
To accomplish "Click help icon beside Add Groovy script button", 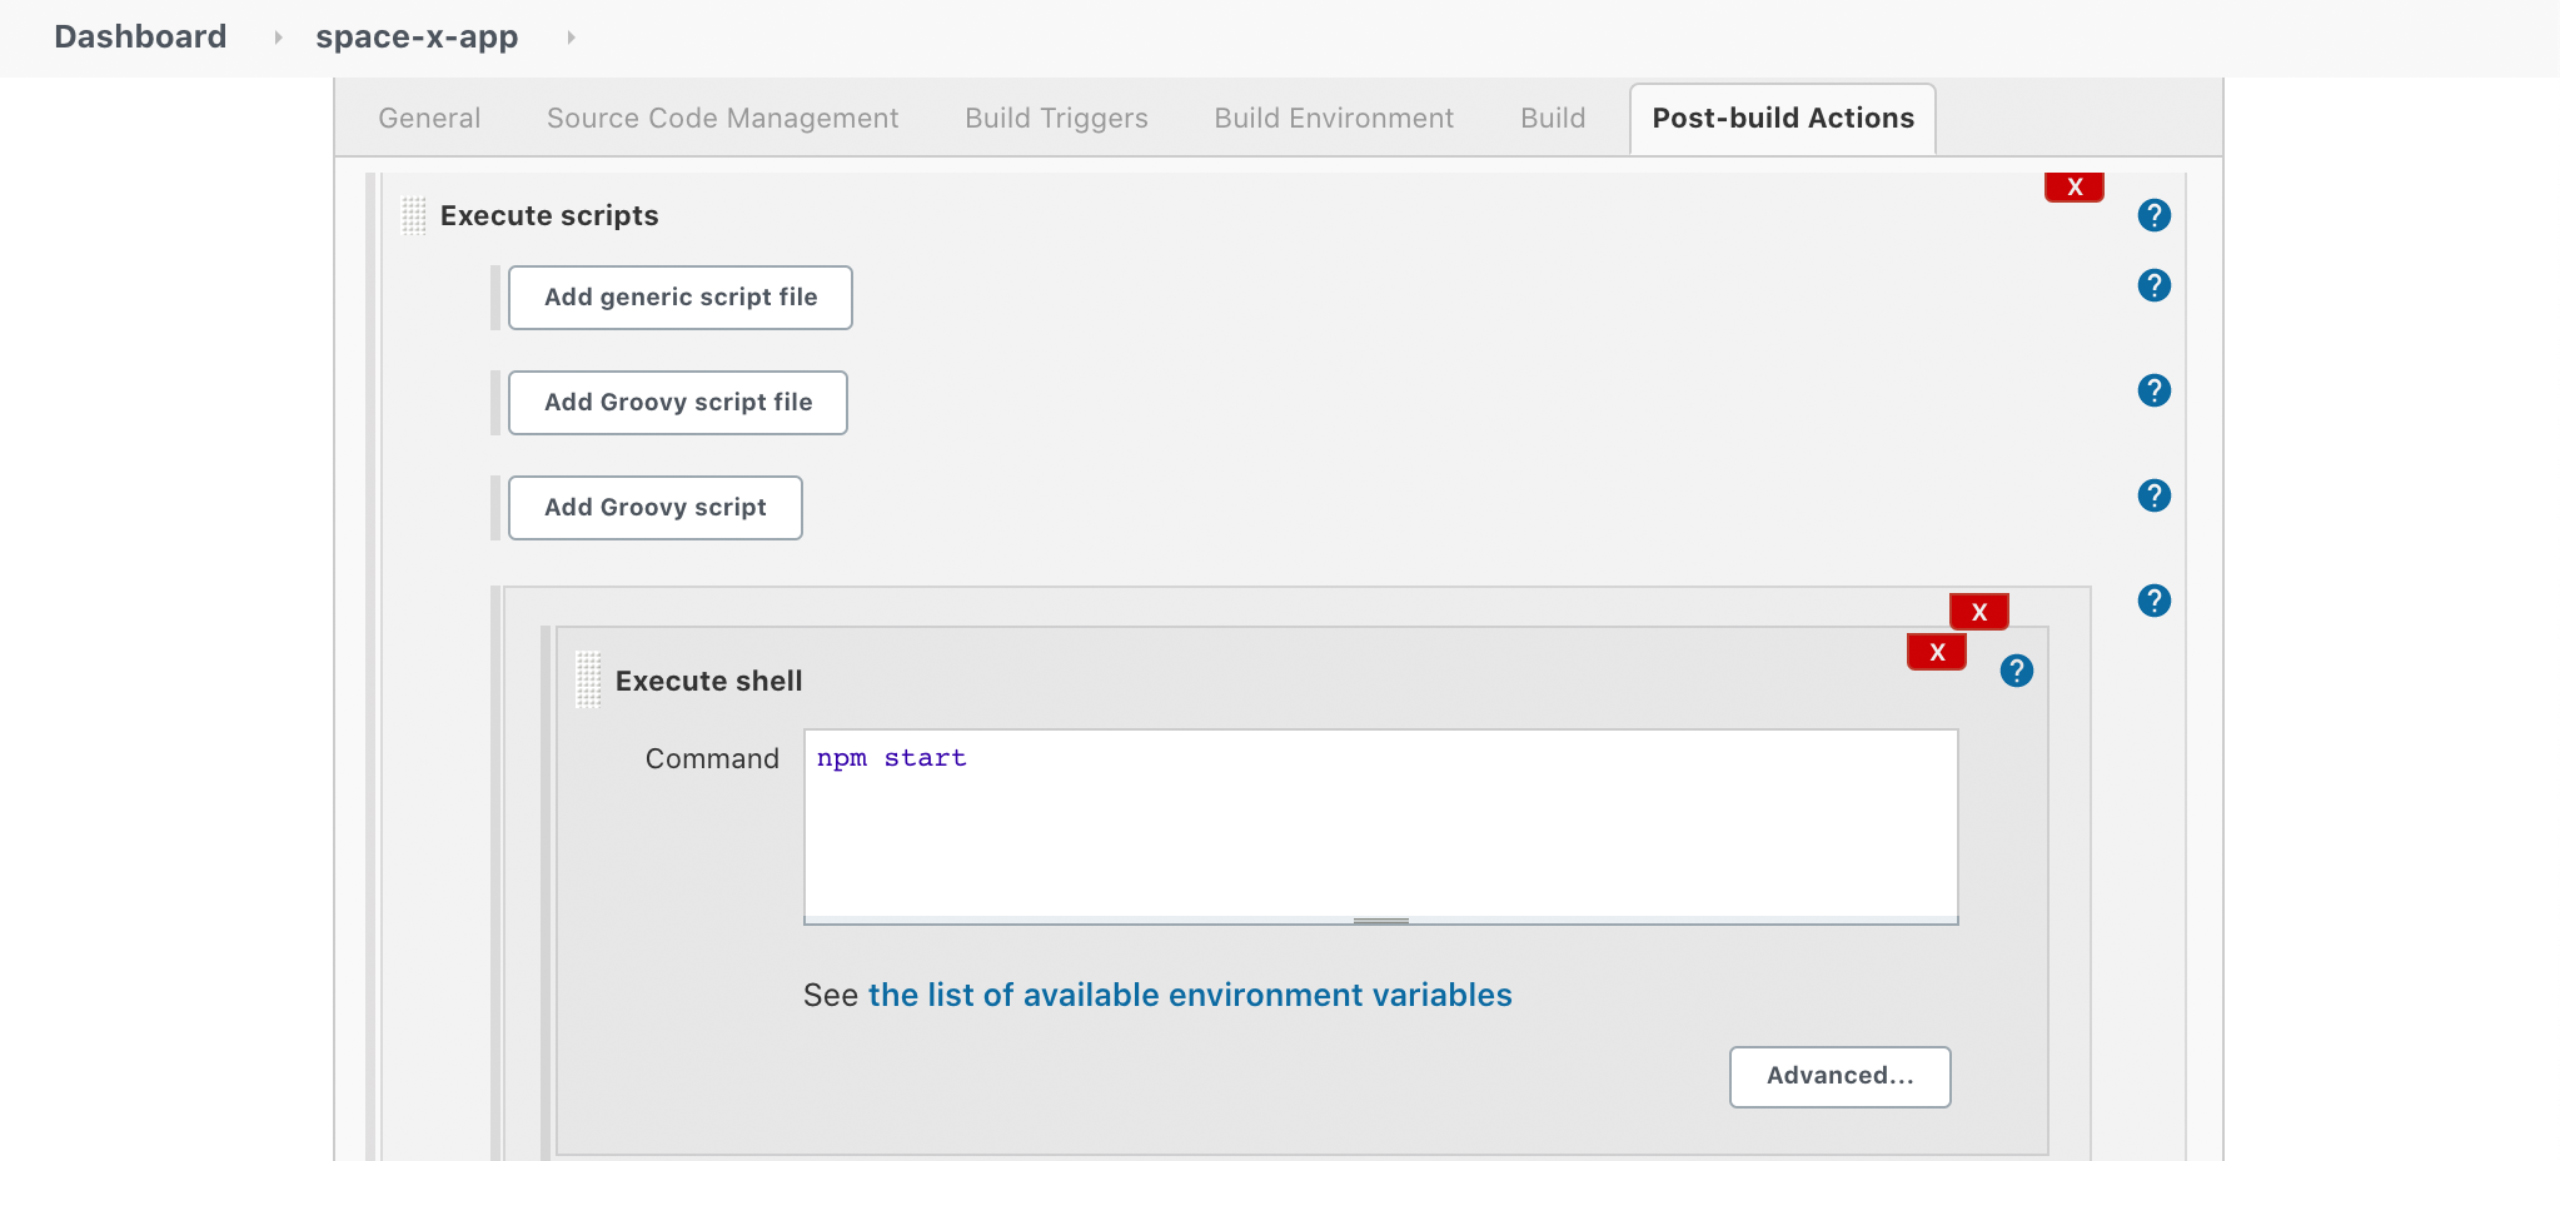I will point(2153,496).
